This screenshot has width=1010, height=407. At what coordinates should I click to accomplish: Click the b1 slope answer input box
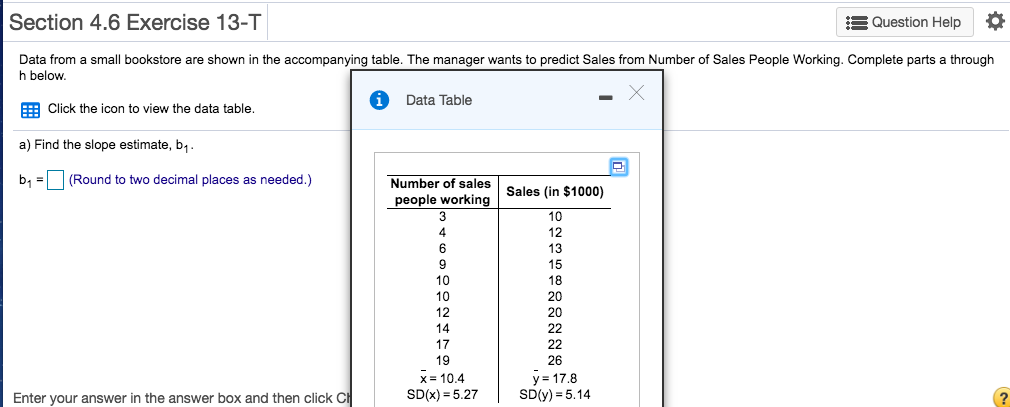[57, 180]
